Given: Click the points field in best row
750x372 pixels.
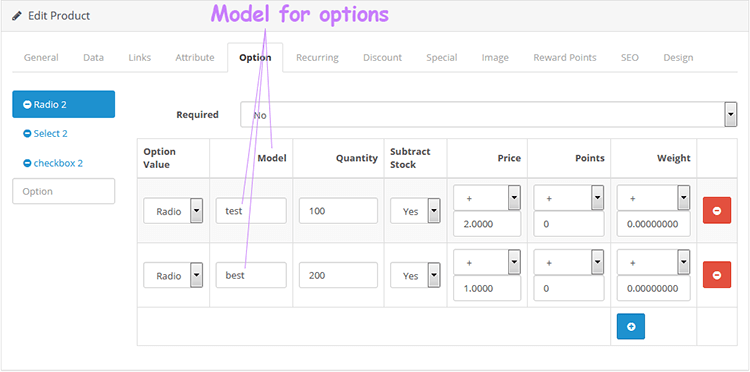Looking at the screenshot, I should click(x=569, y=288).
